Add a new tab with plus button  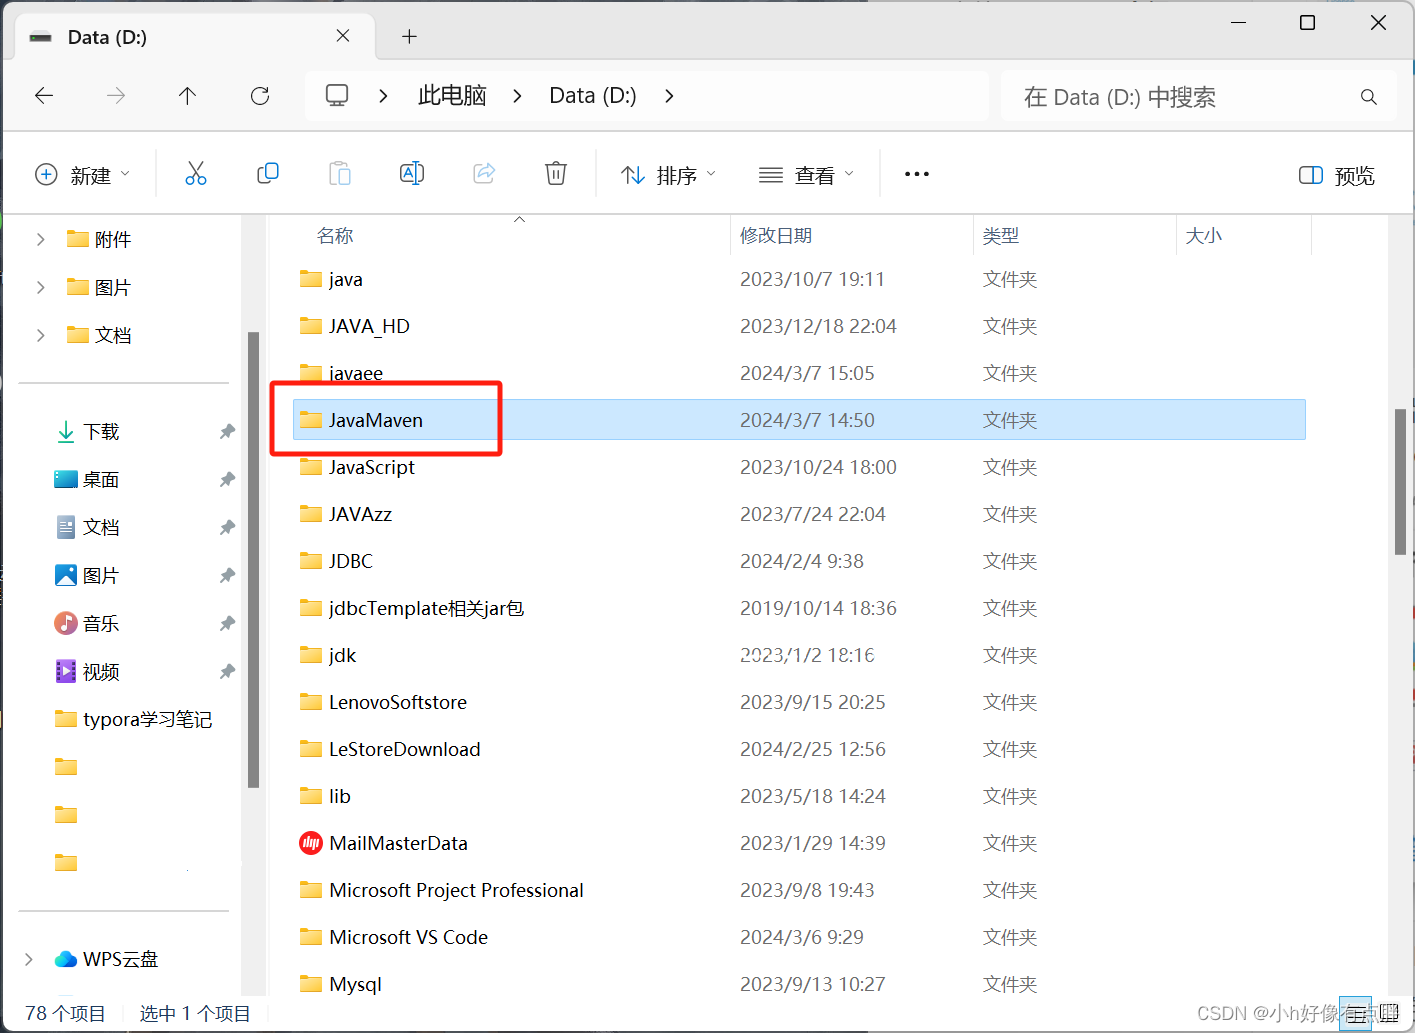tap(409, 37)
